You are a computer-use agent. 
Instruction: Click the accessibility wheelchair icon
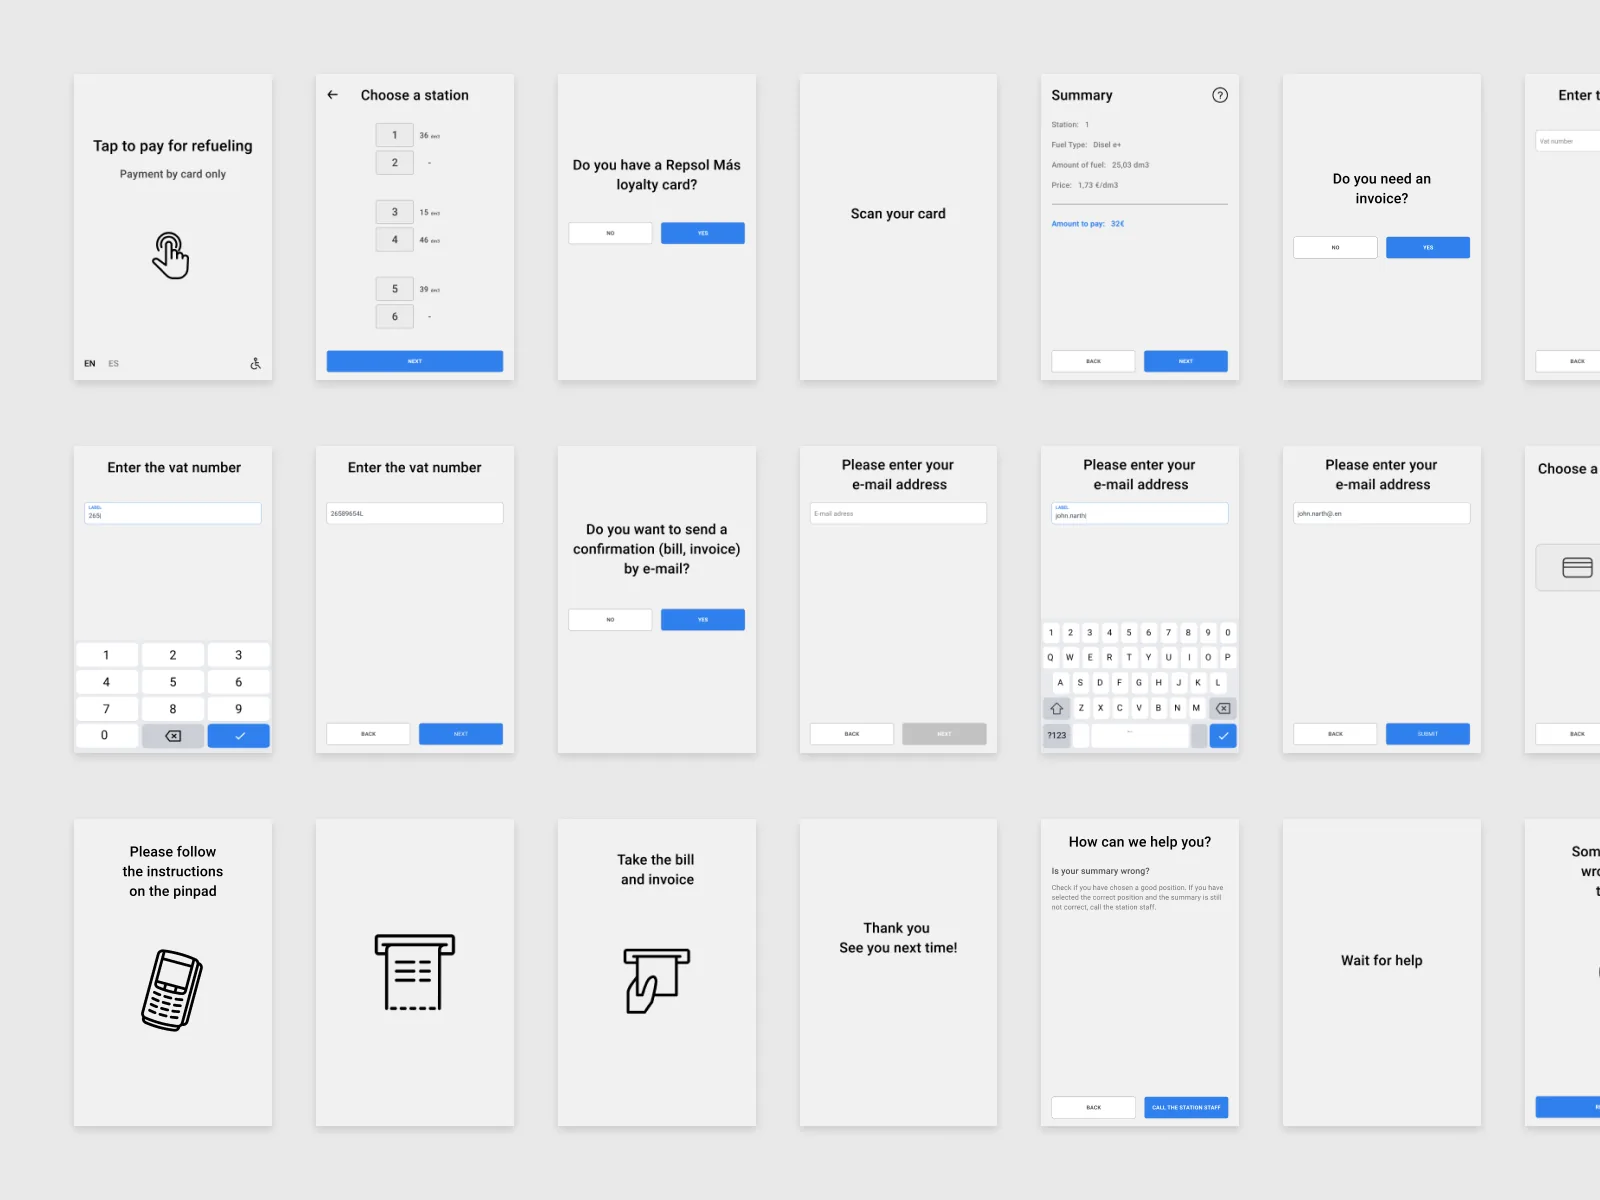(x=255, y=364)
